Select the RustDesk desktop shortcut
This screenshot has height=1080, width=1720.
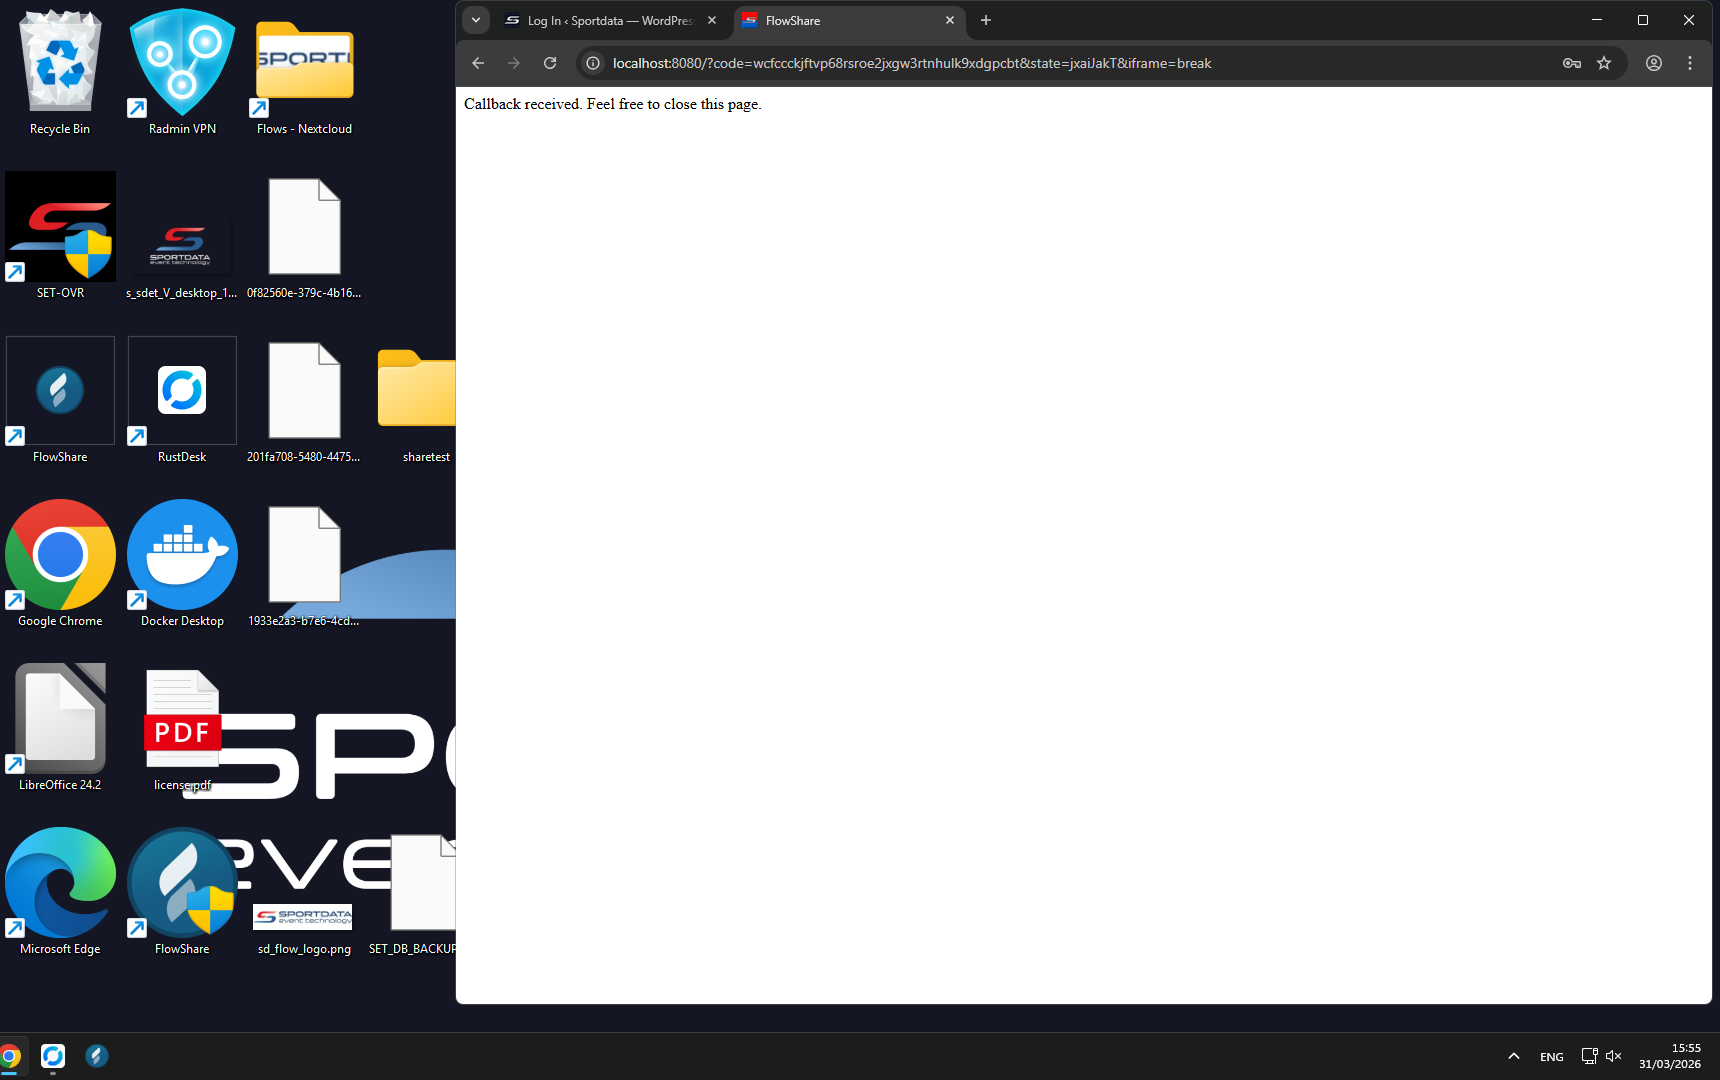pos(182,393)
